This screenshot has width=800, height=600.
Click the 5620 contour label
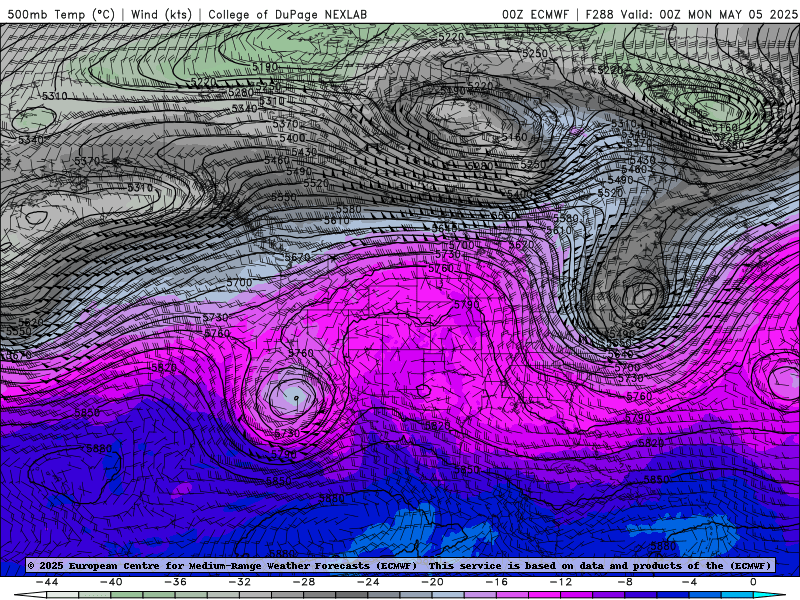pos(31,322)
